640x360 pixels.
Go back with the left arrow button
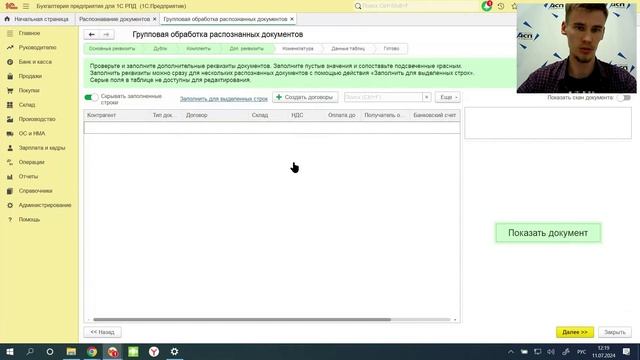coord(91,35)
